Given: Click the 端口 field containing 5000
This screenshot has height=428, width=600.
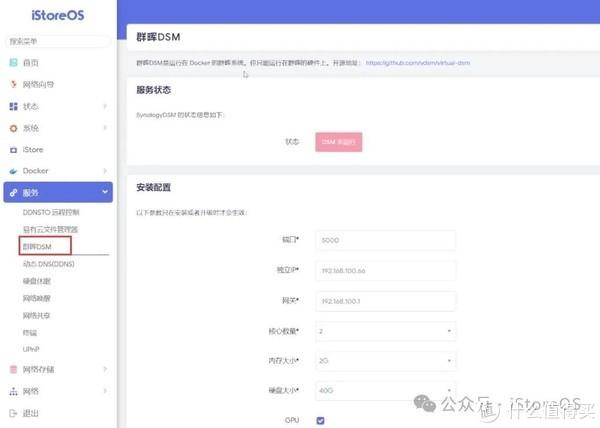Looking at the screenshot, I should tap(386, 240).
